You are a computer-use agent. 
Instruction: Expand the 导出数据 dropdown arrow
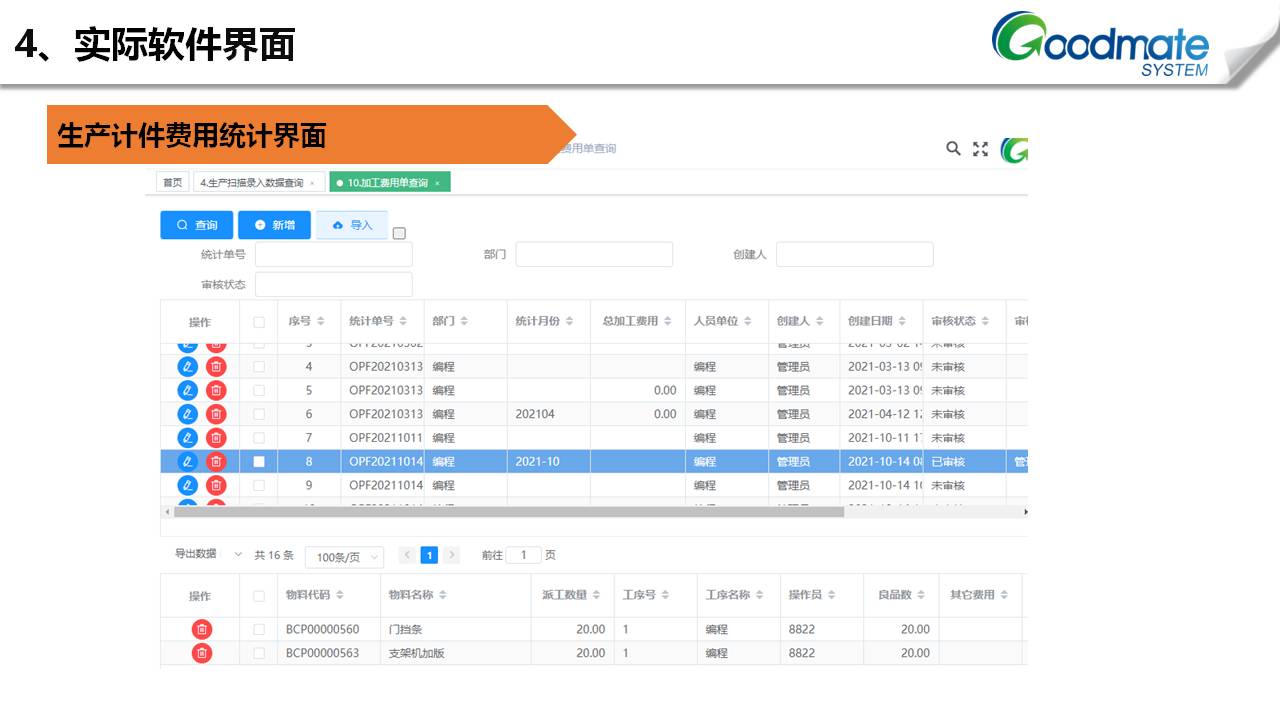click(x=238, y=554)
